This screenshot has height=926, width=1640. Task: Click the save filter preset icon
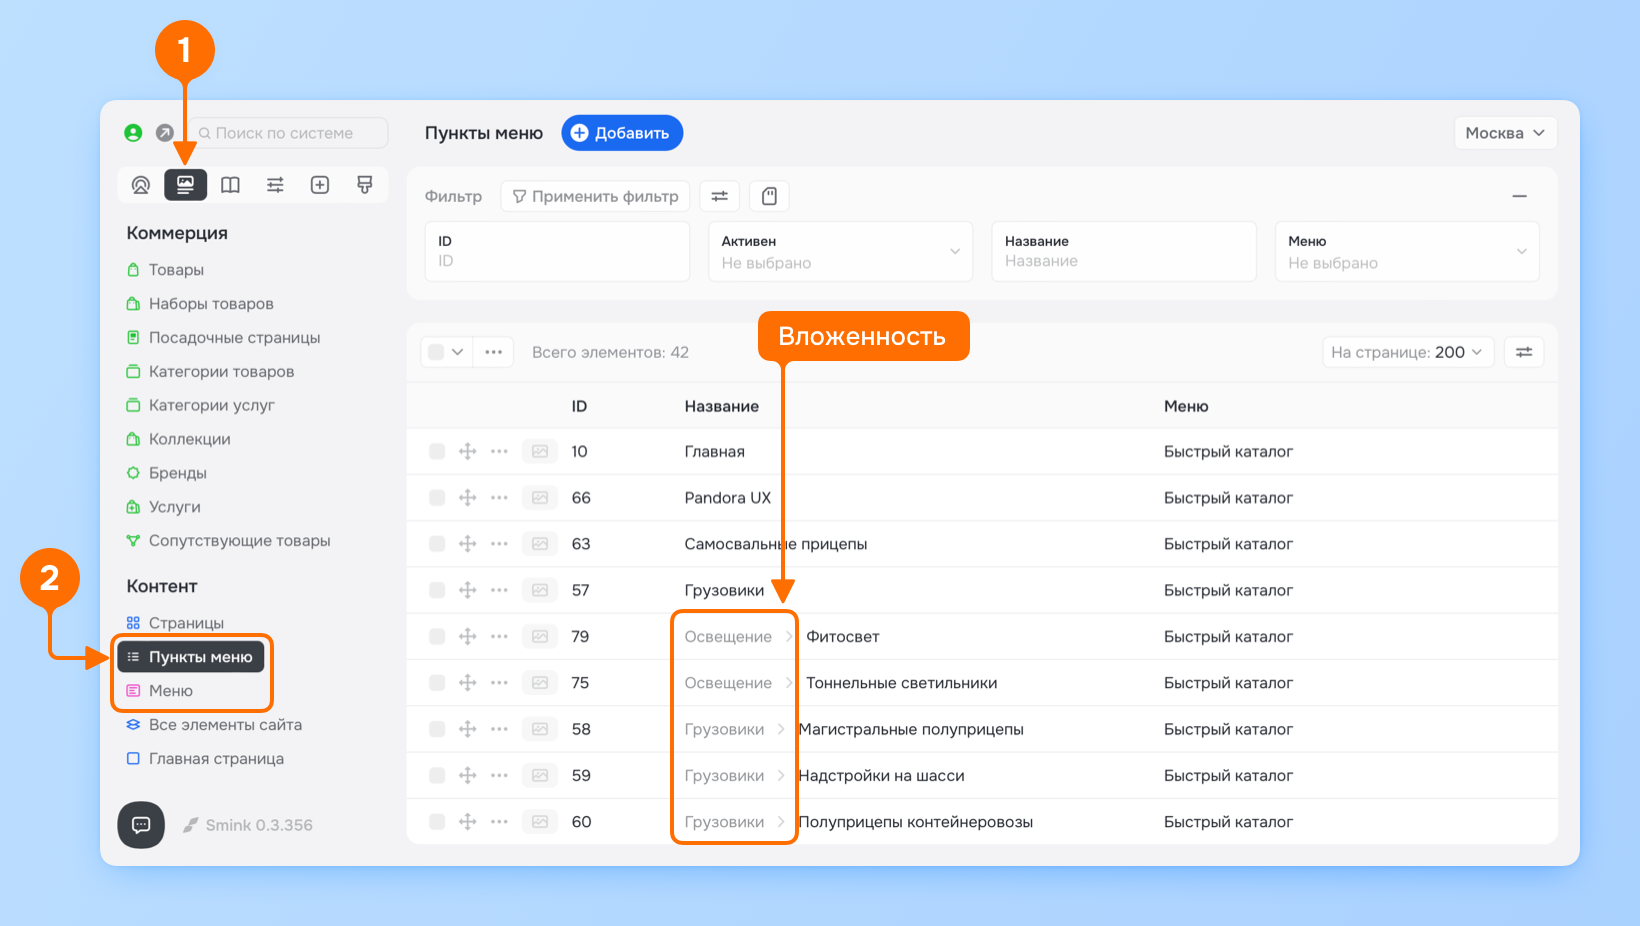tap(769, 196)
